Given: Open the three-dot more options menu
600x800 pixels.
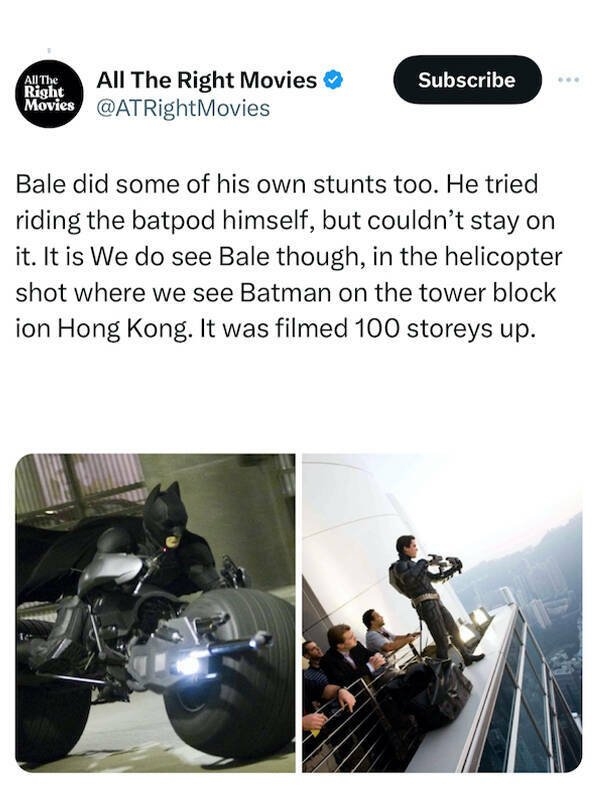Looking at the screenshot, I should click(569, 79).
